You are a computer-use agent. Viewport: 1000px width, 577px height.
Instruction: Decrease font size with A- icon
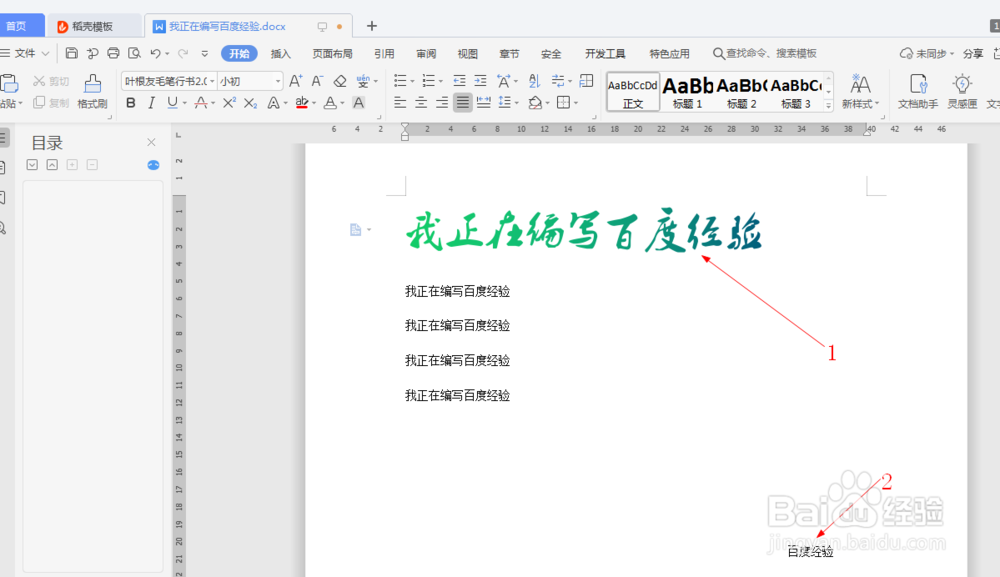click(x=317, y=81)
